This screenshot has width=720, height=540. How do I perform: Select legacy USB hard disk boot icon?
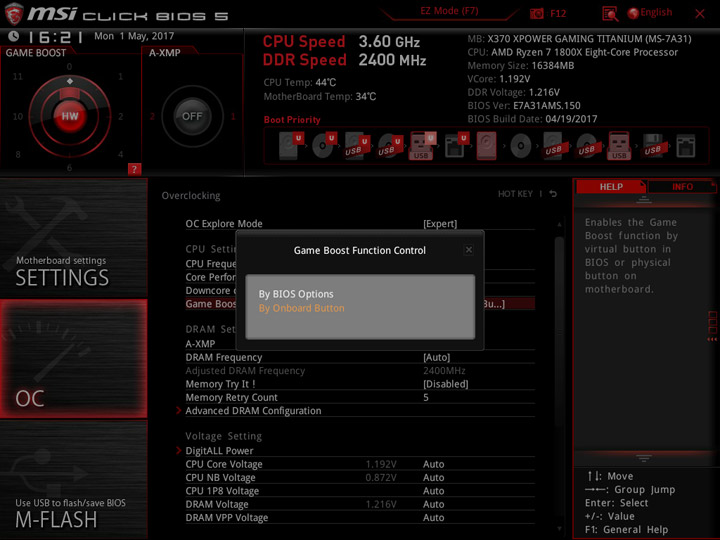pos(554,146)
